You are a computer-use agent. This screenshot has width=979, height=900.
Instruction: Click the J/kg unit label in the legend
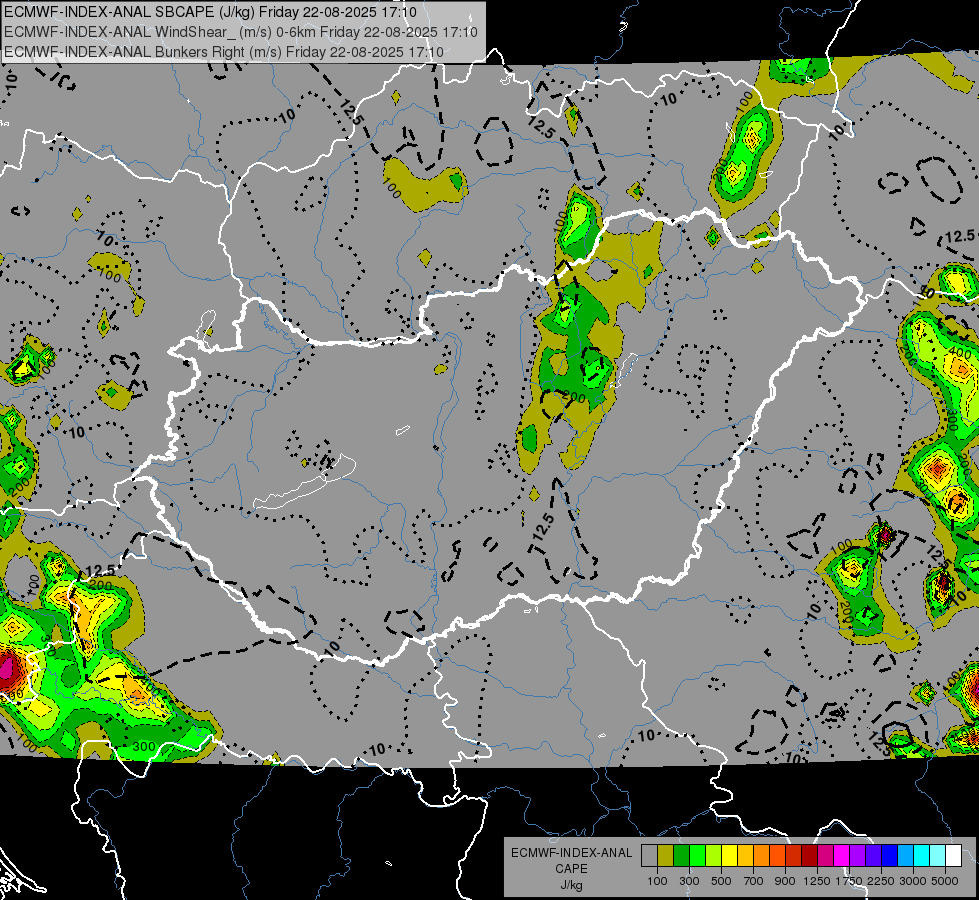point(571,885)
